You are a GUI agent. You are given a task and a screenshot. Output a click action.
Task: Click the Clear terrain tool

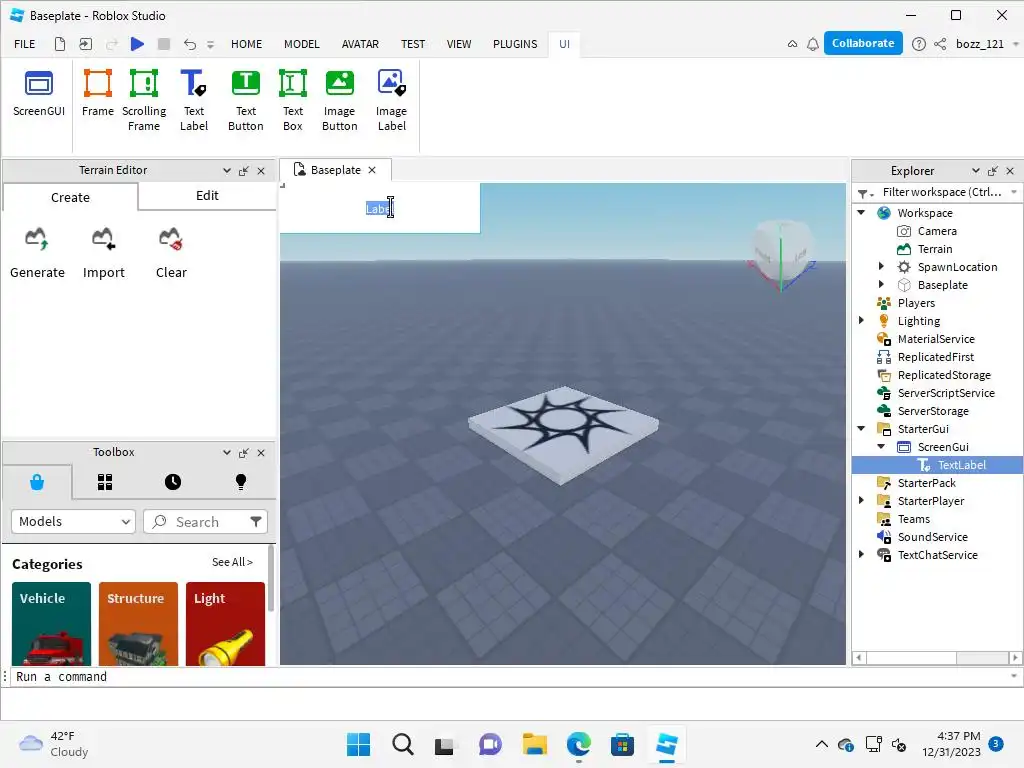[171, 253]
